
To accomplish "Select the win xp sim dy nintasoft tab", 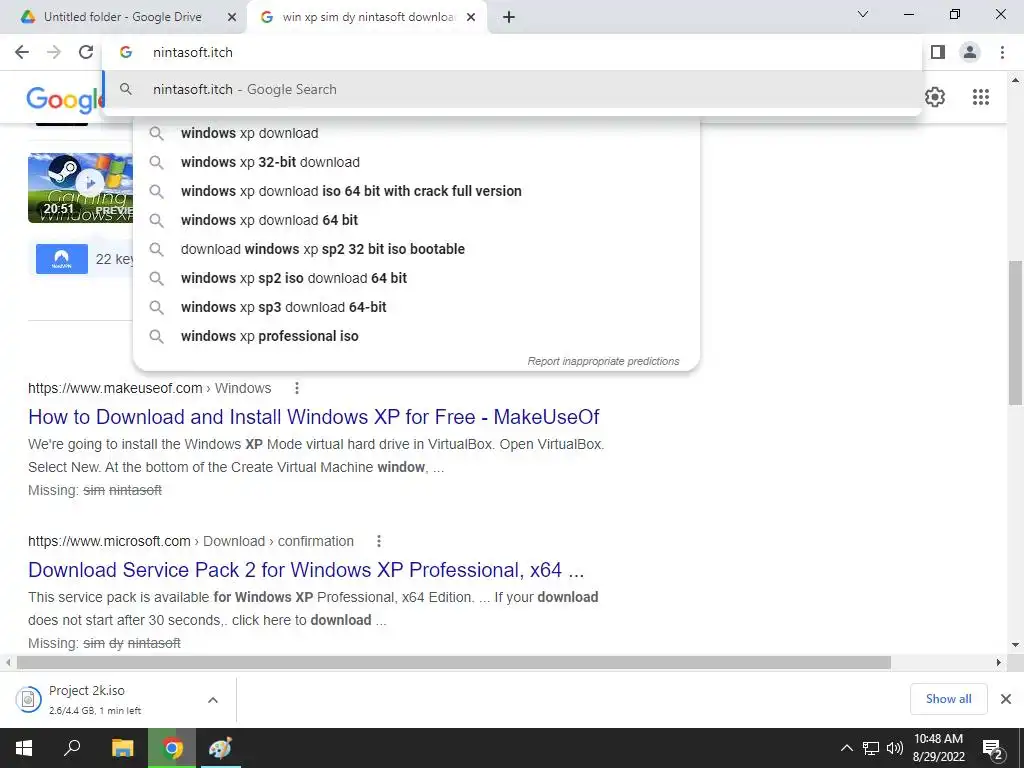I will click(x=368, y=17).
